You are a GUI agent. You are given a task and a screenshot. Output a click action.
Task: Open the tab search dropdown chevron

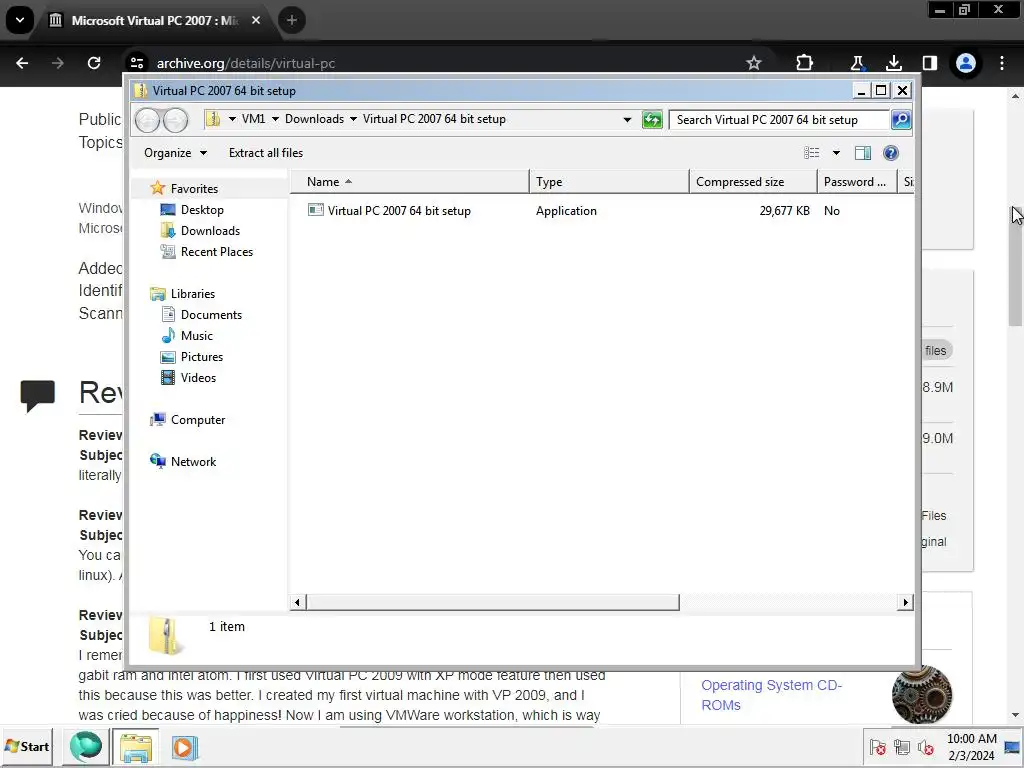pos(20,20)
